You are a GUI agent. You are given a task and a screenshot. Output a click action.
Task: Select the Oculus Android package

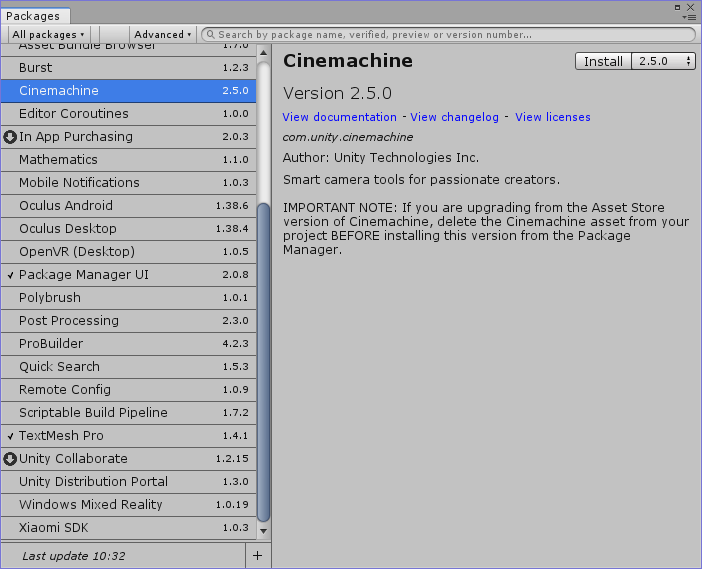coord(128,206)
